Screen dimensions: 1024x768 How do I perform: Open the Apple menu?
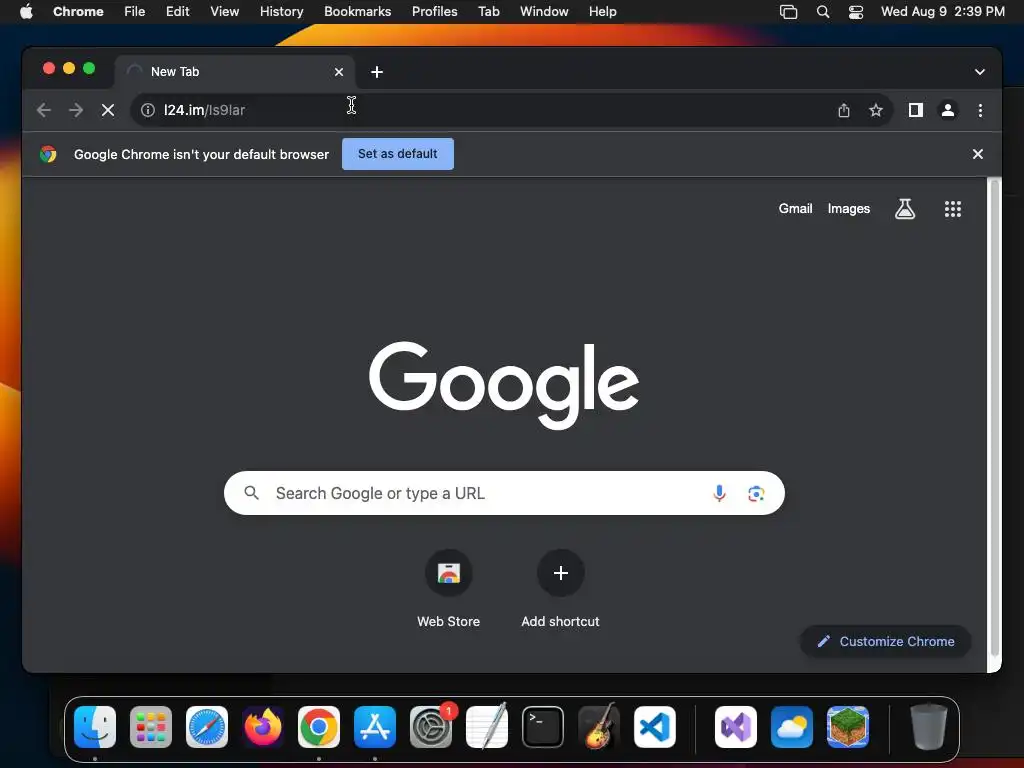click(26, 11)
